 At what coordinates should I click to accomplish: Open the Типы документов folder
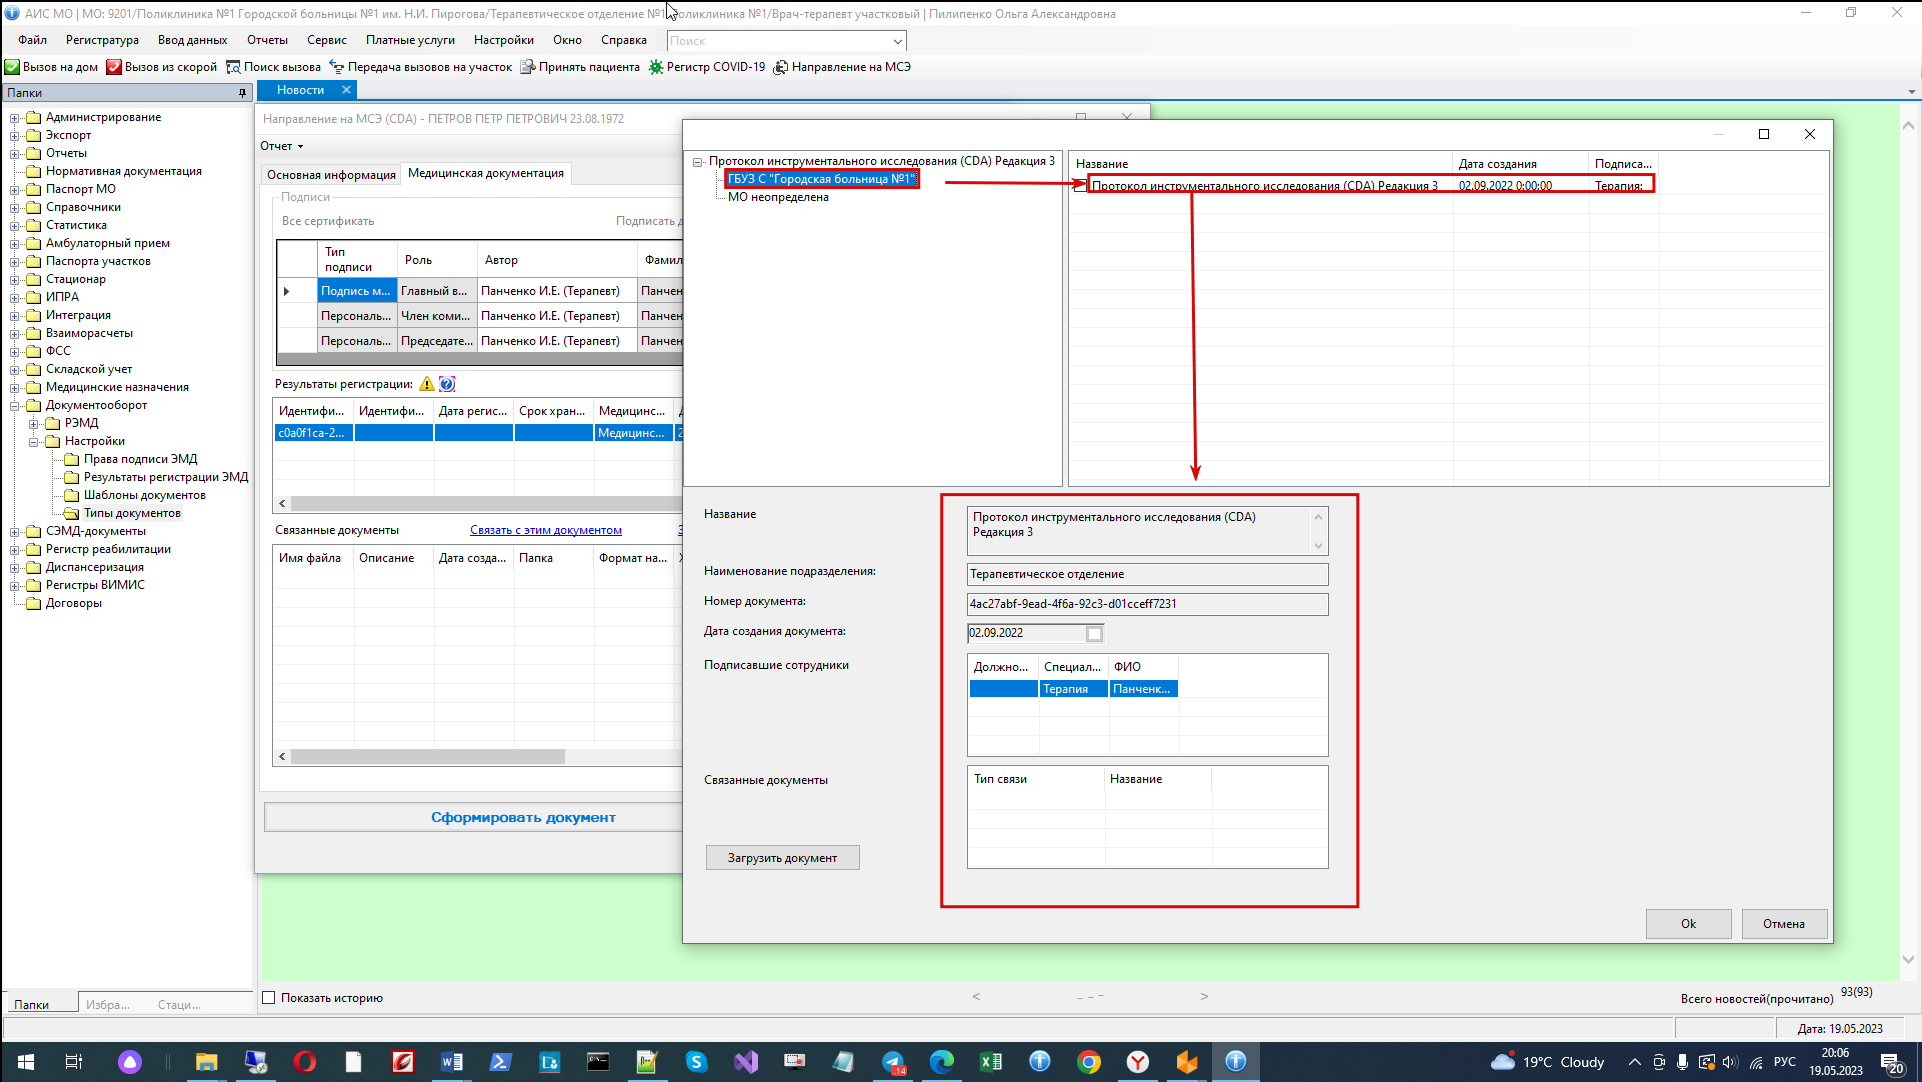132,513
